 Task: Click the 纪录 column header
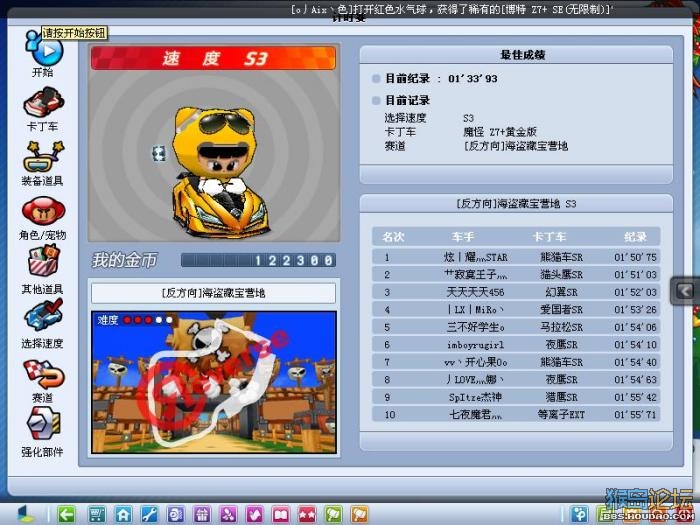[x=635, y=237]
